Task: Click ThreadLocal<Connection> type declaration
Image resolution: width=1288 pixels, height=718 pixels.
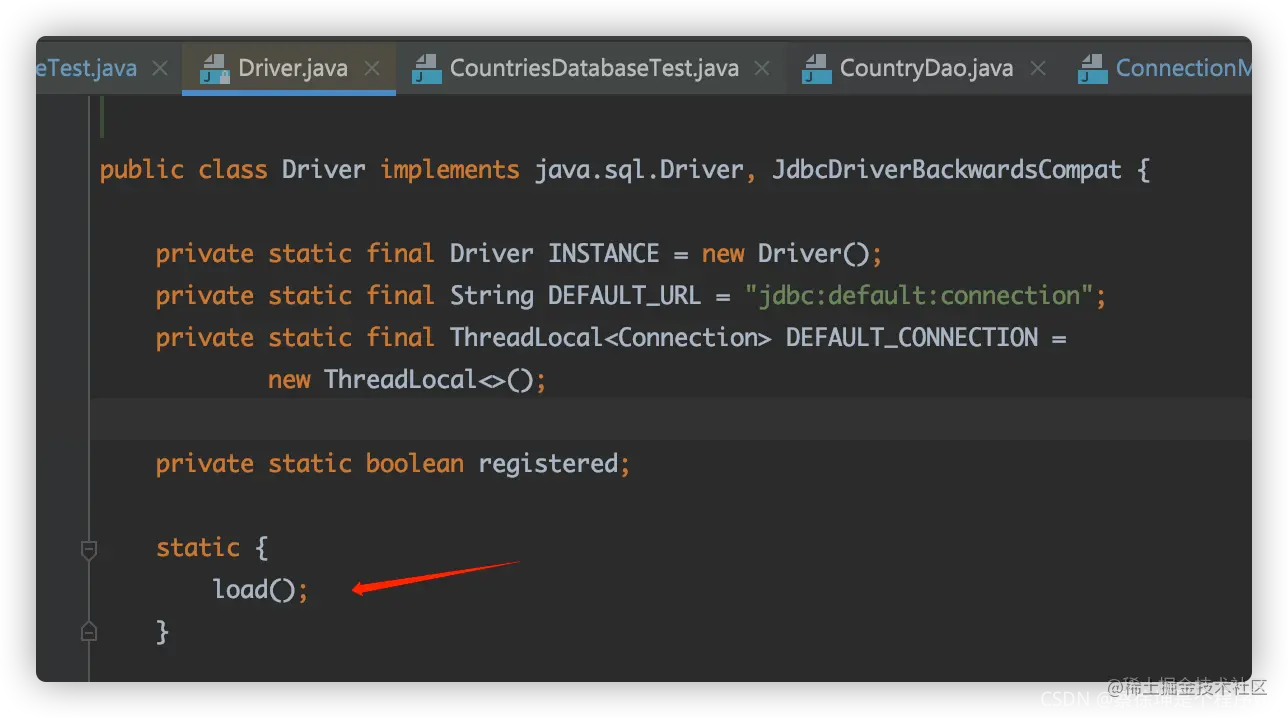Action: pos(611,338)
